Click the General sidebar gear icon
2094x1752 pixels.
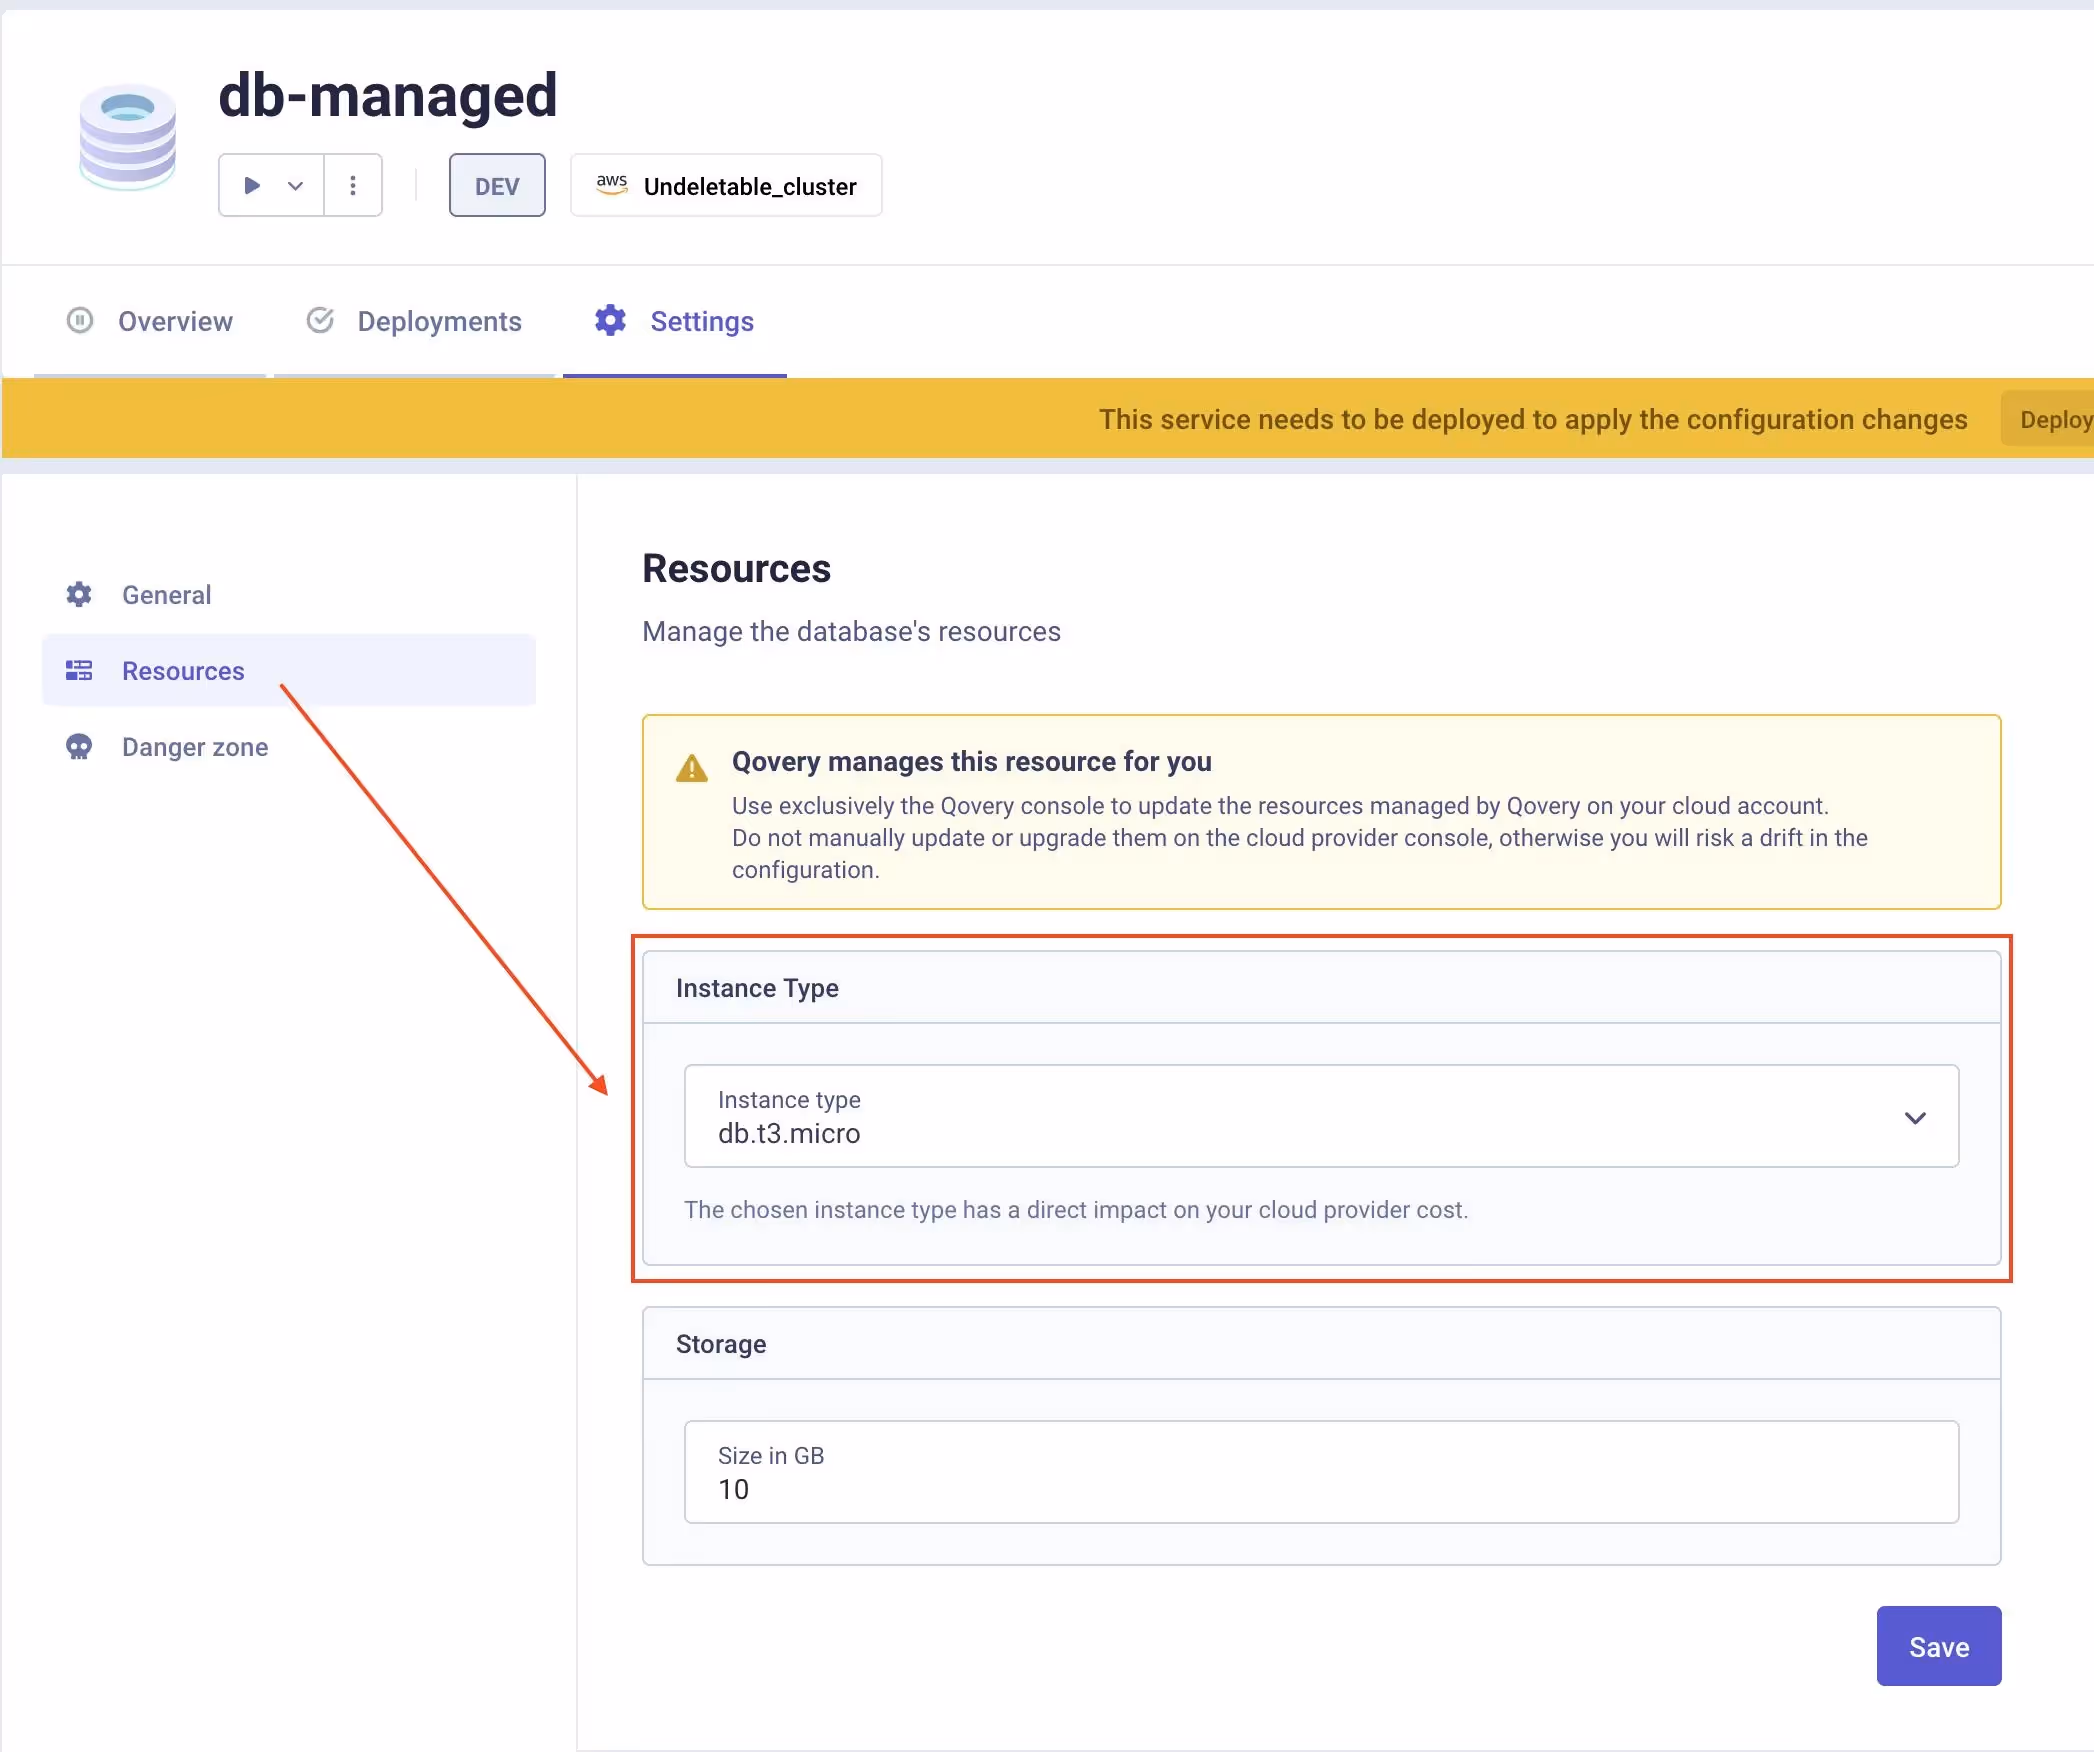[x=79, y=595]
